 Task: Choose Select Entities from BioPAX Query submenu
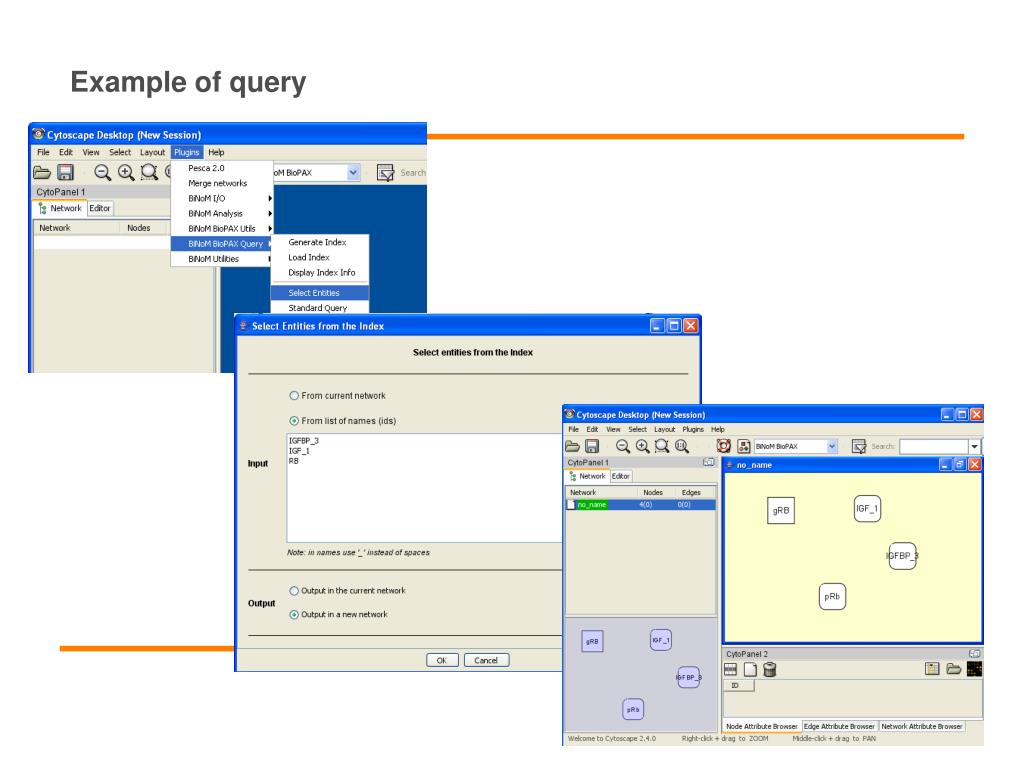320,293
